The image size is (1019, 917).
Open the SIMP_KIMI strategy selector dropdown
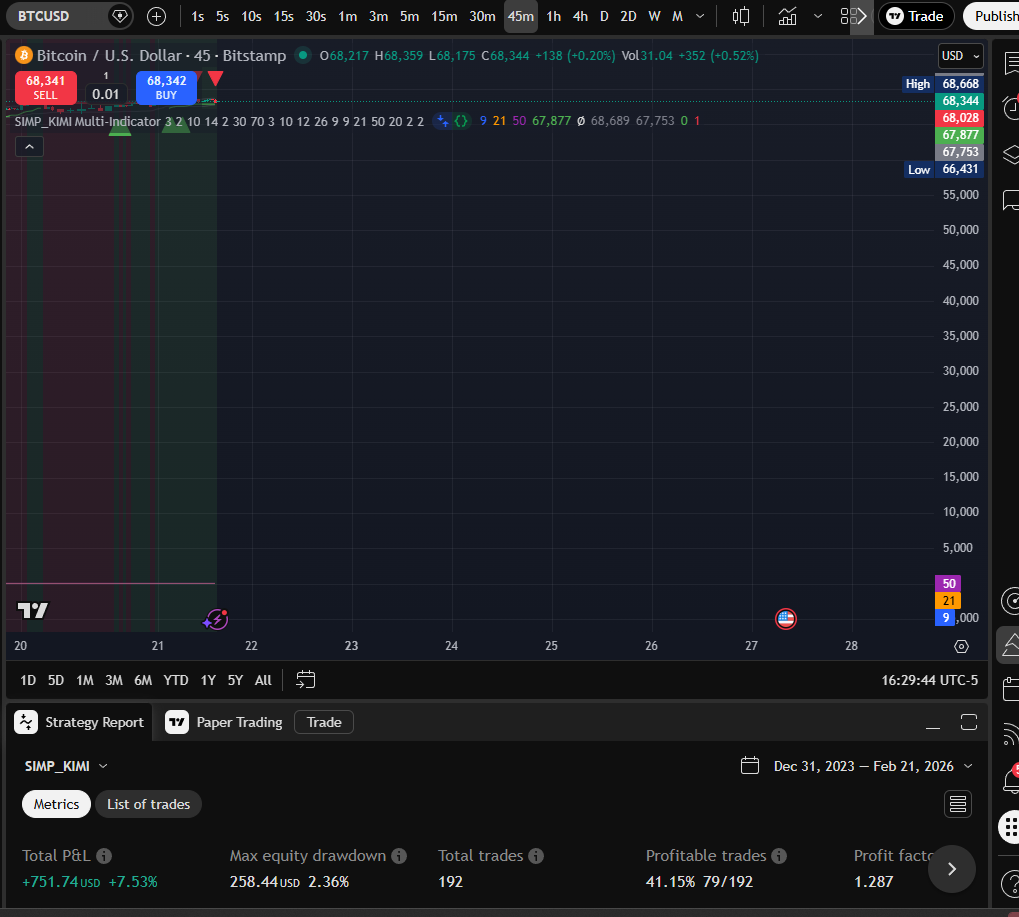point(66,765)
